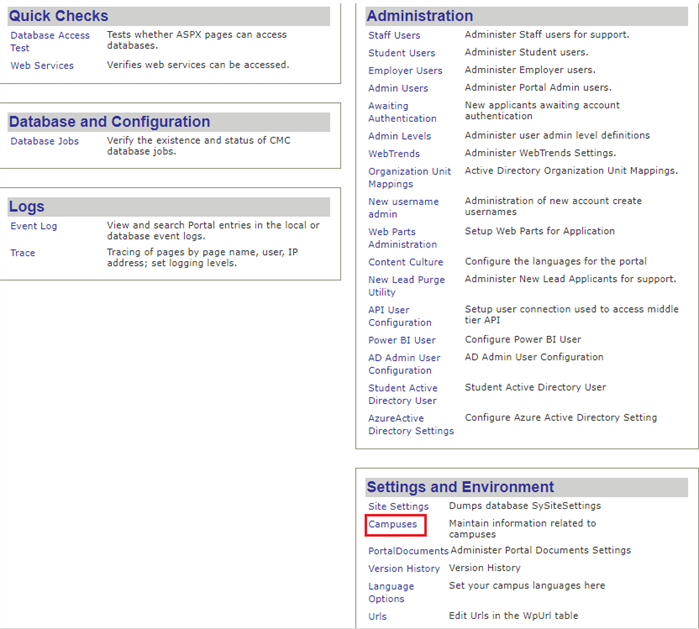Open Organization Unit Mappings
The height and width of the screenshot is (629, 699).
click(x=409, y=178)
